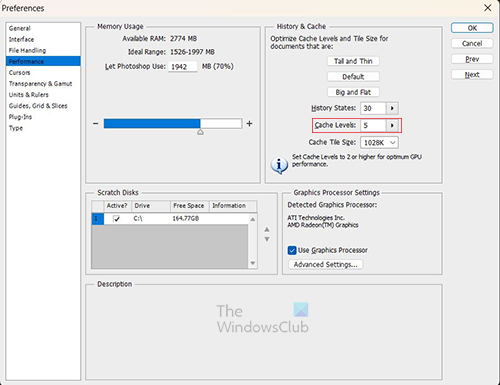Select Cursors in the preferences list
Image resolution: width=500 pixels, height=385 pixels.
tap(20, 73)
